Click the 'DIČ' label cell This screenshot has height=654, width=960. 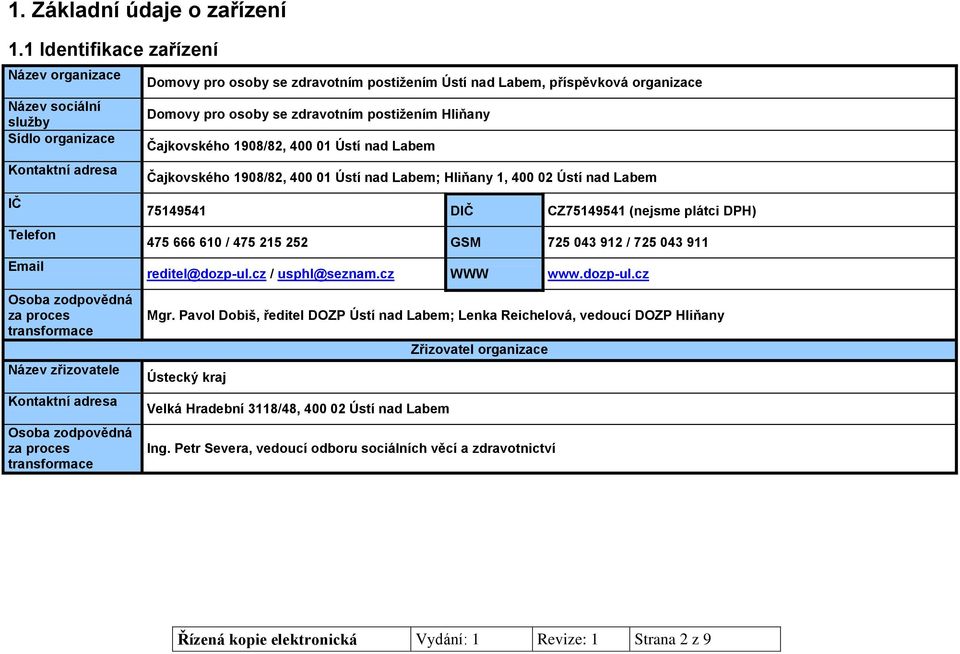(x=494, y=210)
